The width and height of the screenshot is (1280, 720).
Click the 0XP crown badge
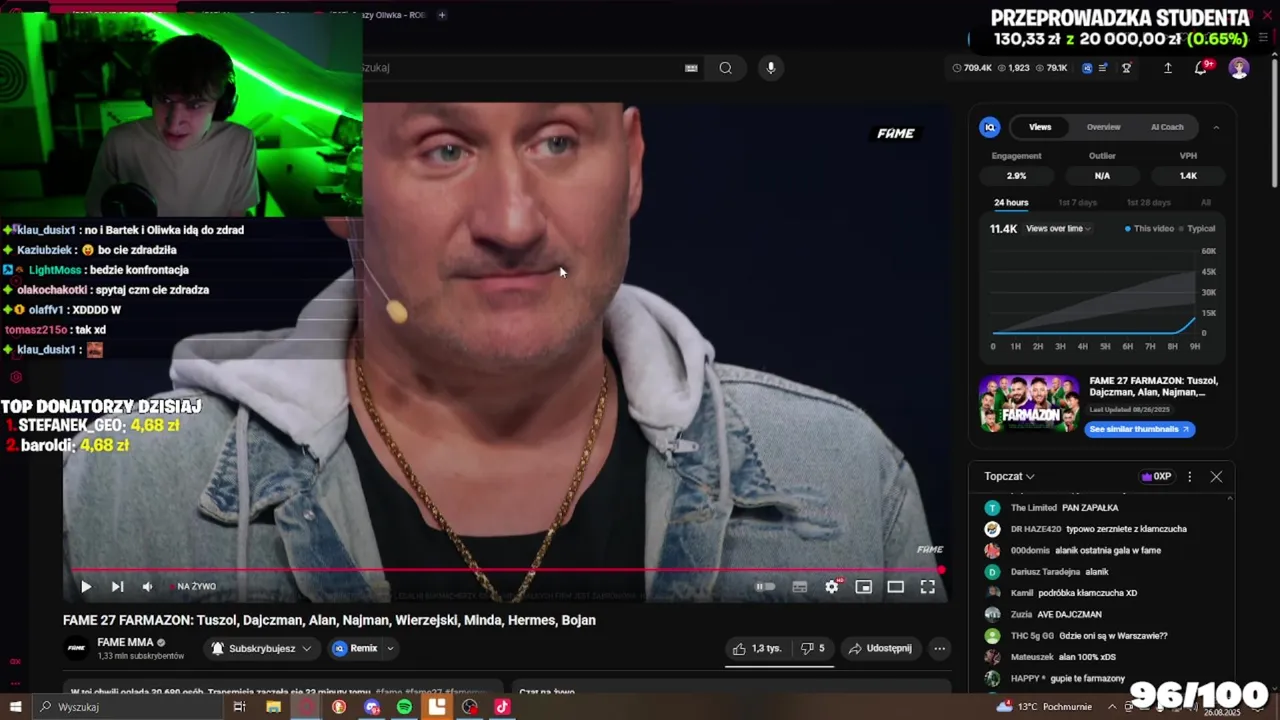[x=1156, y=477]
